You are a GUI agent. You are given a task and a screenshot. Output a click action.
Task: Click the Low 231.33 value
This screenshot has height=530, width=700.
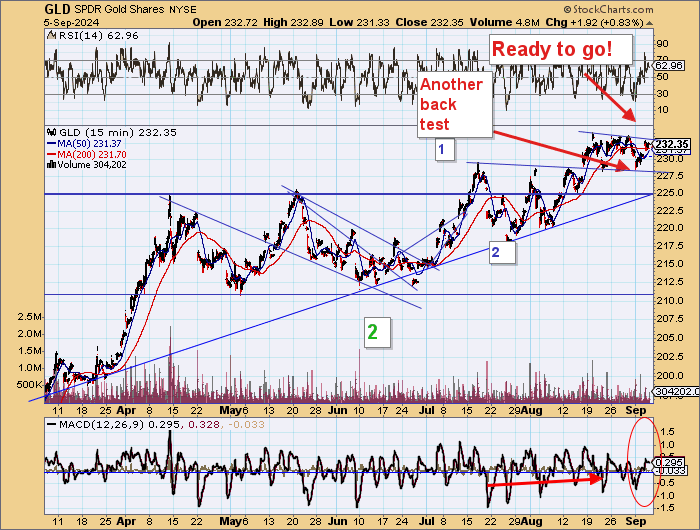click(x=359, y=22)
